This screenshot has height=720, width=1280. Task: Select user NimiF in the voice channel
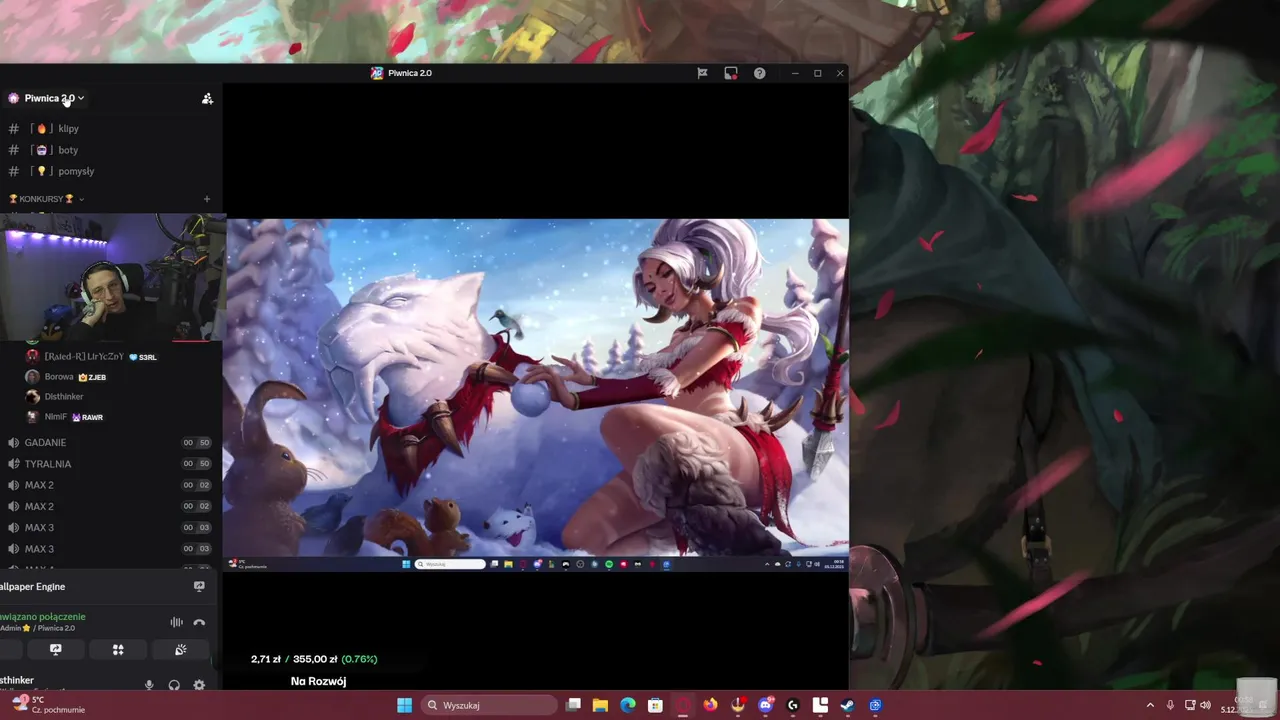[66, 417]
